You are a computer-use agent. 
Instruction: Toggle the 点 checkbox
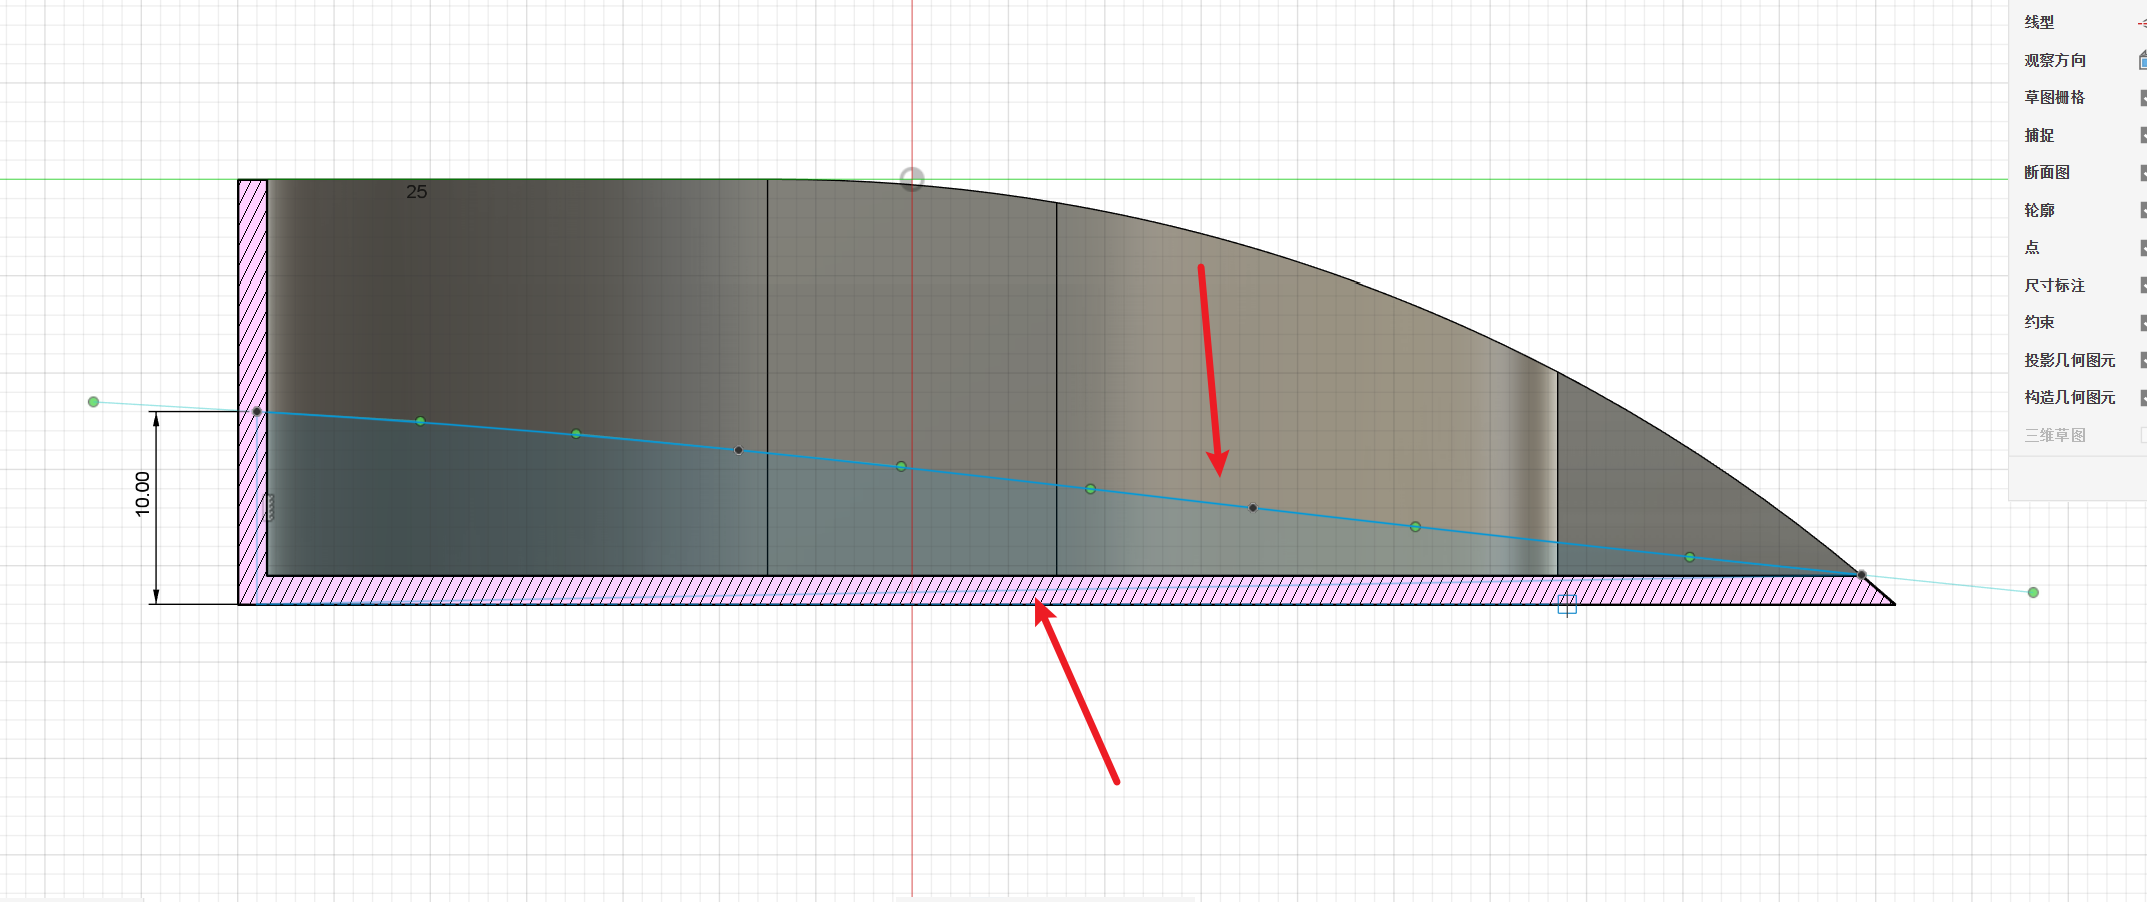point(2143,247)
